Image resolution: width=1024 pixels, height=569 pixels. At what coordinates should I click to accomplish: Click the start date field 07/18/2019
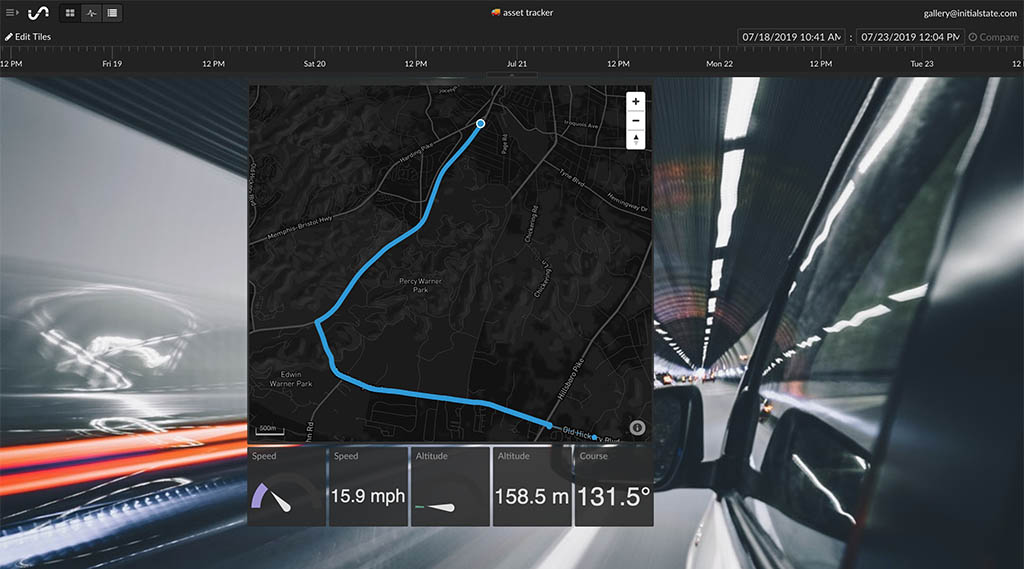click(791, 37)
